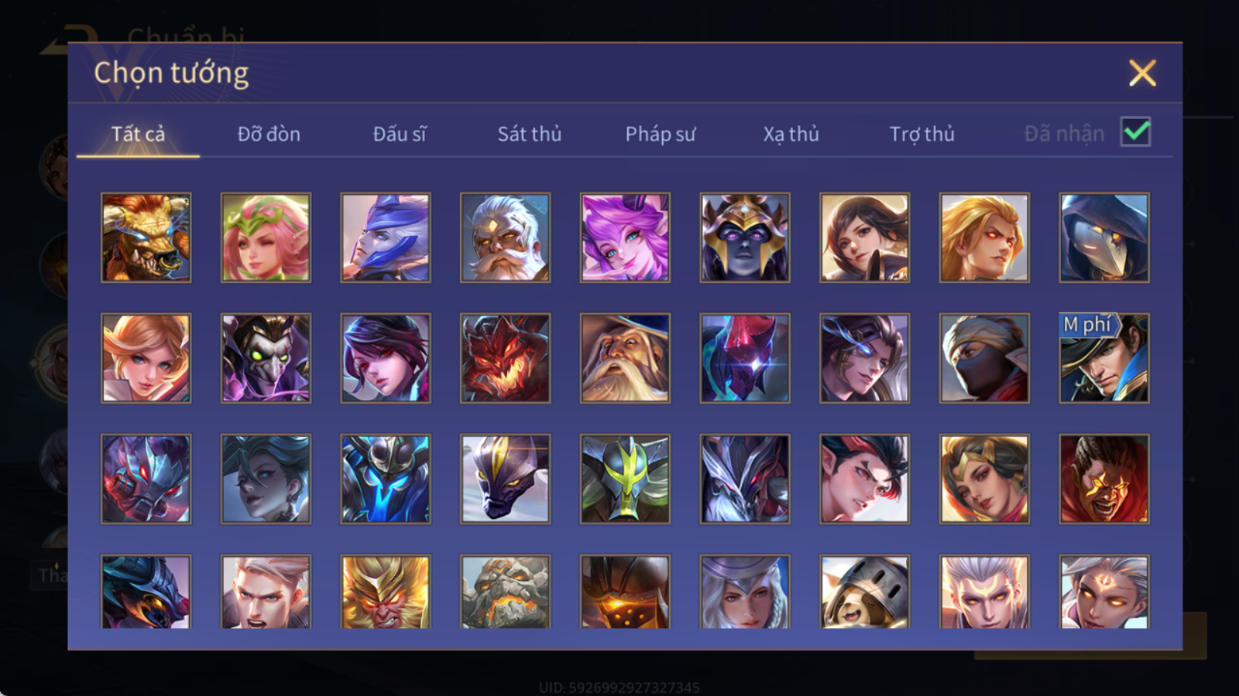Pick the red lava demon hero portrait
The height and width of the screenshot is (696, 1239).
[x=505, y=358]
